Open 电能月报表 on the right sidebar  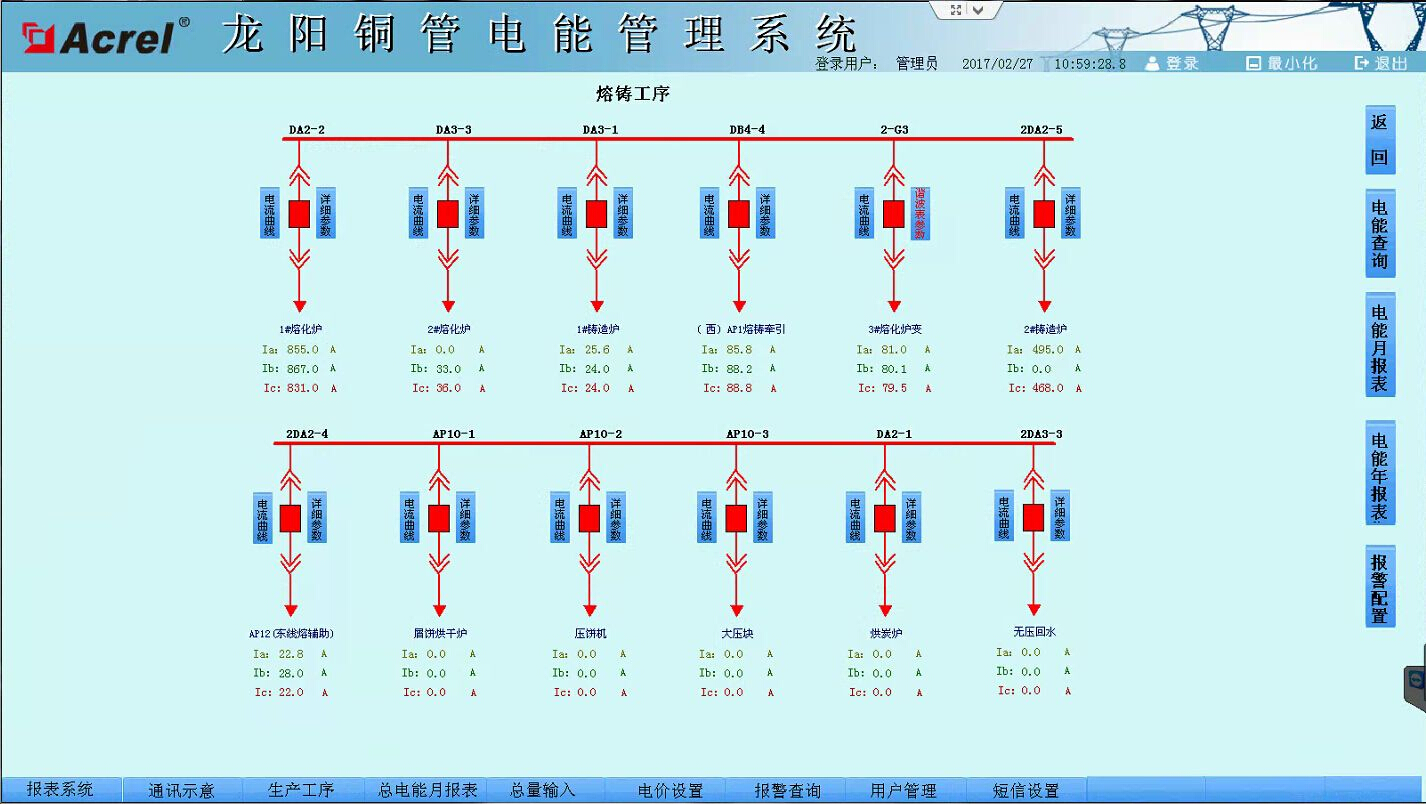point(1380,348)
